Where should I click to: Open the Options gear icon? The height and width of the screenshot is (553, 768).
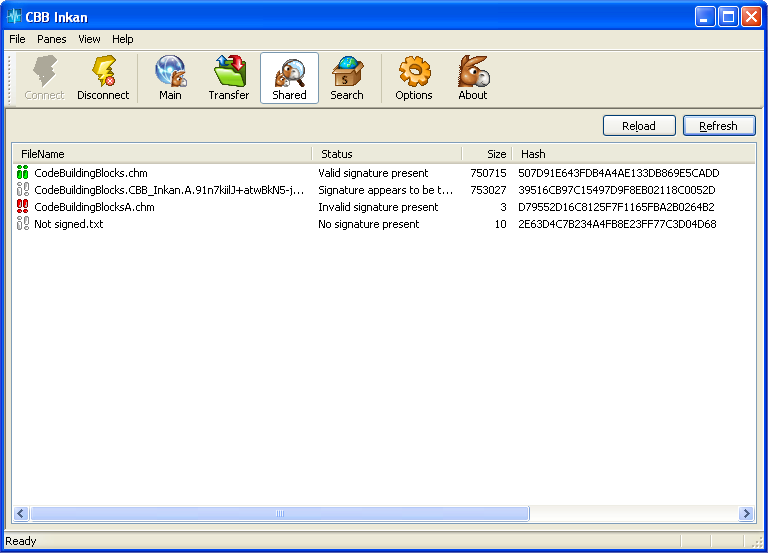pos(414,72)
